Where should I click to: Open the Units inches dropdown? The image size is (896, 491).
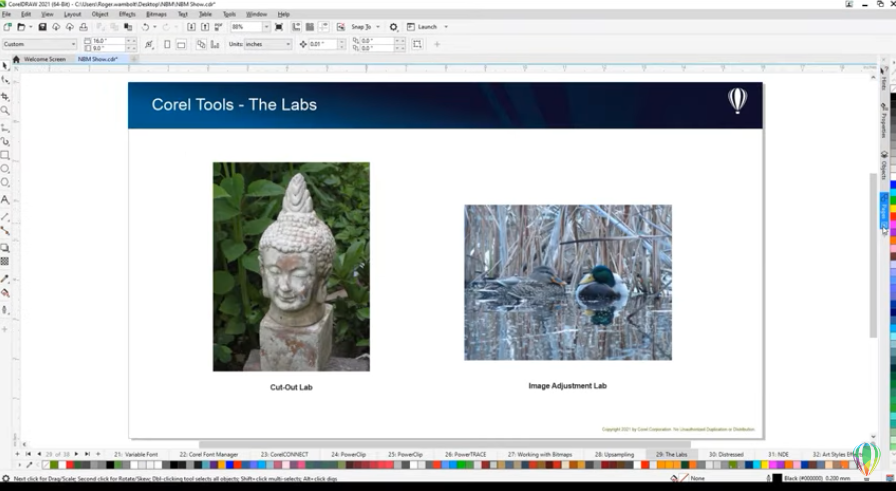(269, 44)
